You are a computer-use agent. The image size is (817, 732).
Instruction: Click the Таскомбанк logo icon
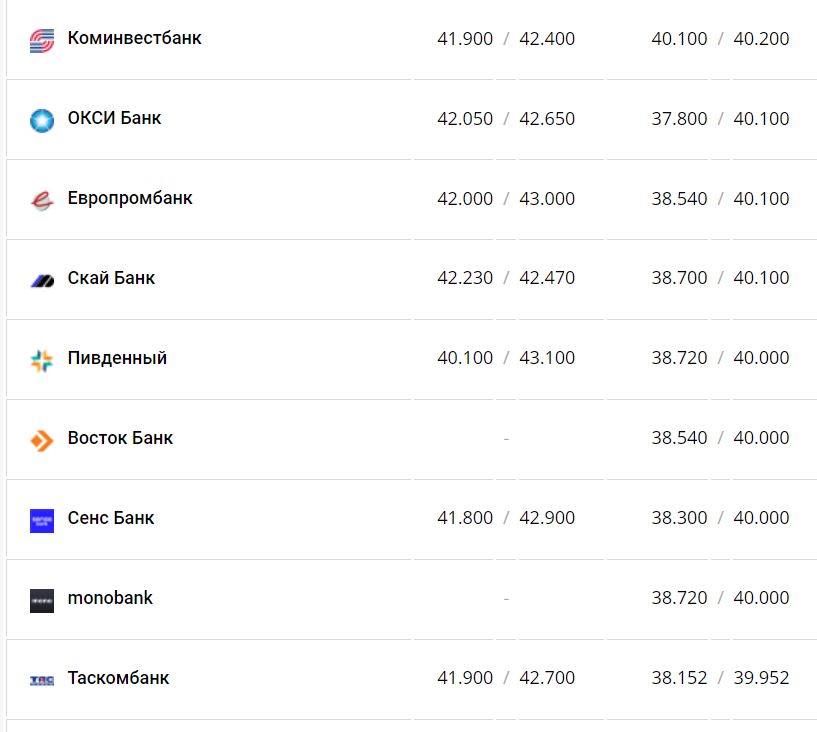pos(41,680)
